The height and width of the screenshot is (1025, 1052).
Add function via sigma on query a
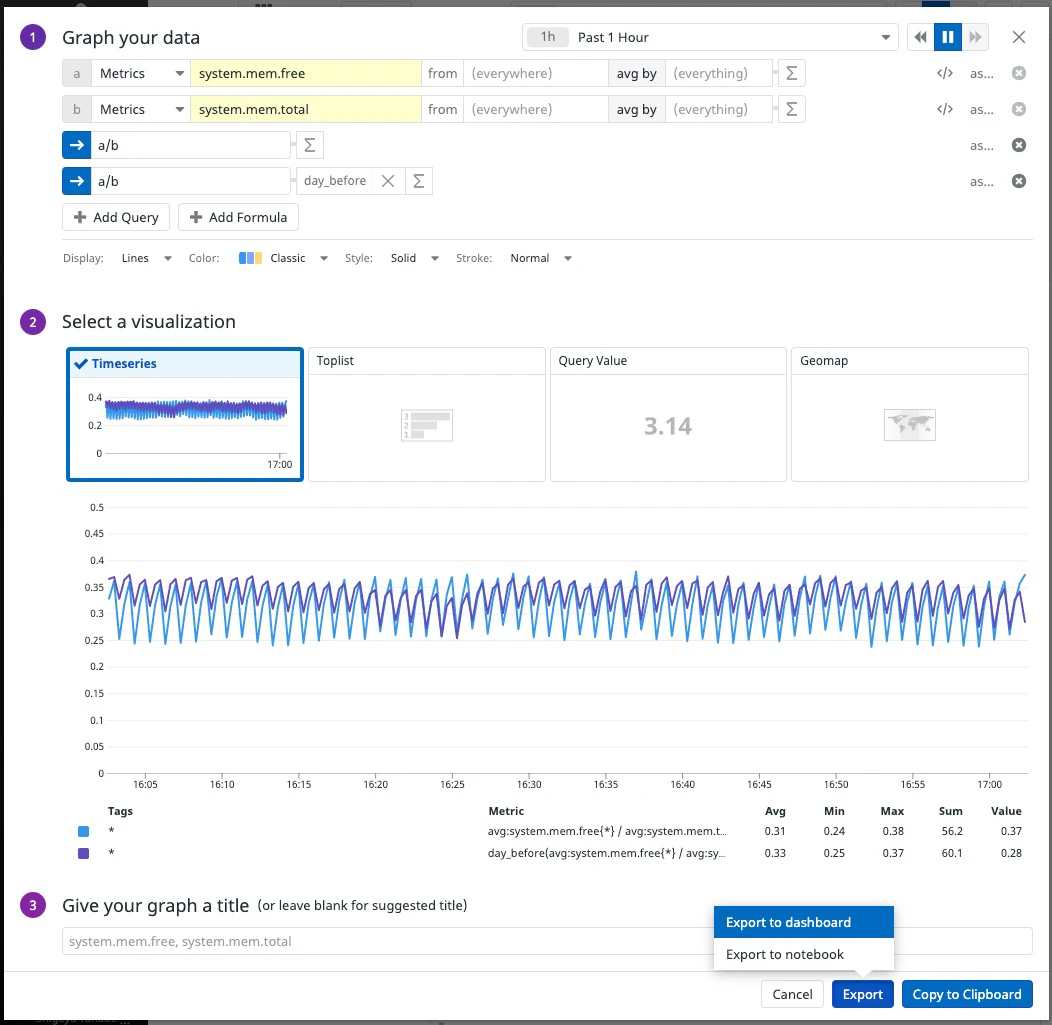(792, 73)
